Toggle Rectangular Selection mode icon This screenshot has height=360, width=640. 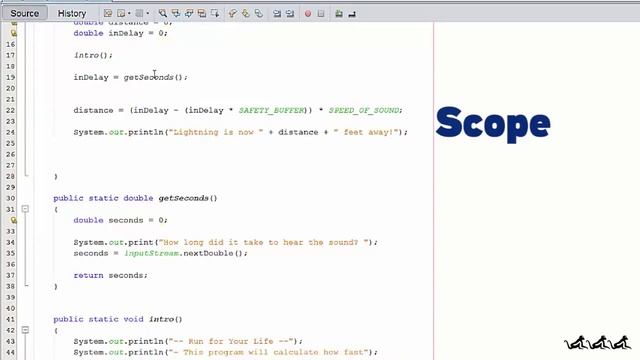(215, 13)
